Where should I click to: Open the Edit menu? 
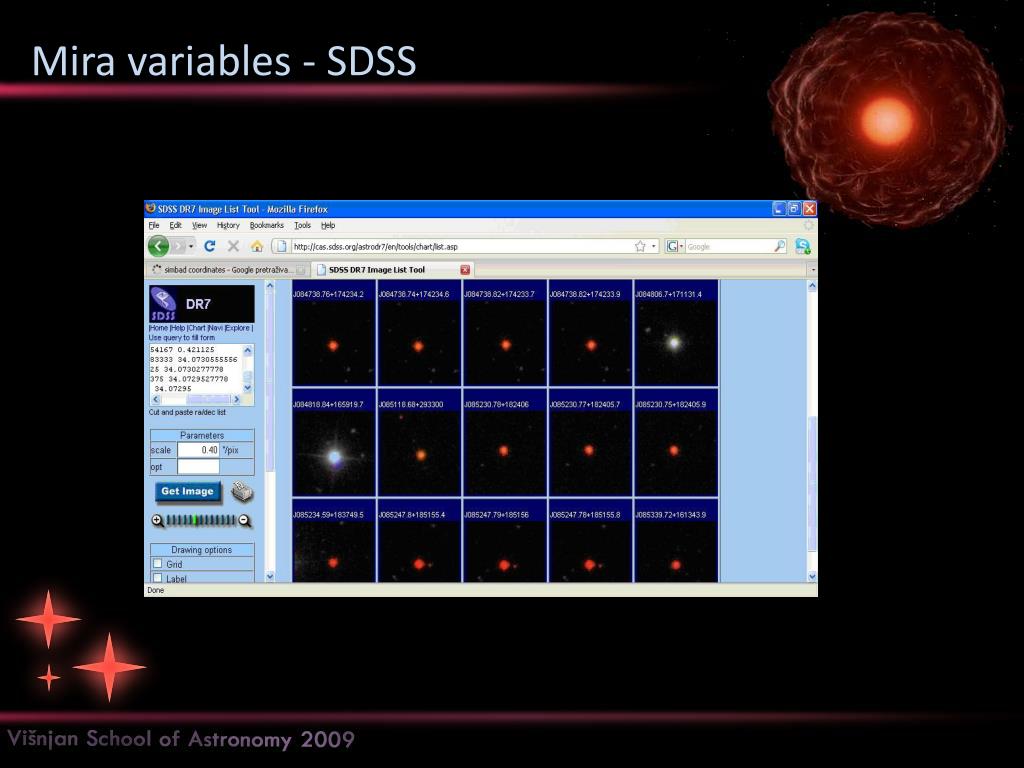pos(176,225)
